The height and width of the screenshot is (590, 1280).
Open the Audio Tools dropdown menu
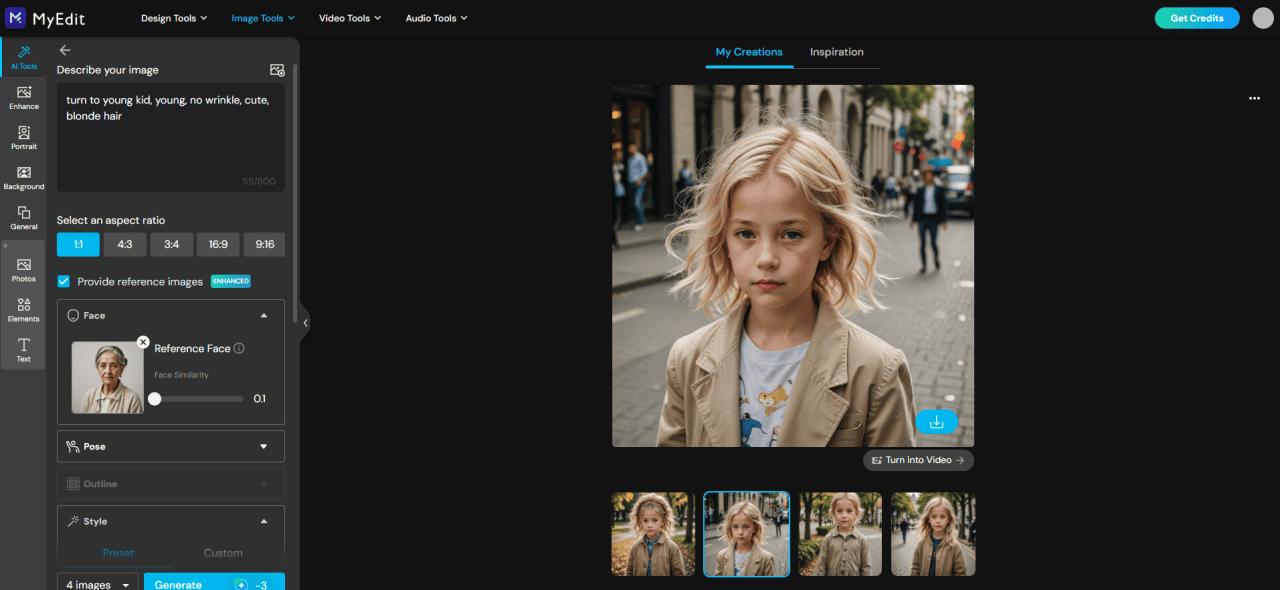(436, 18)
